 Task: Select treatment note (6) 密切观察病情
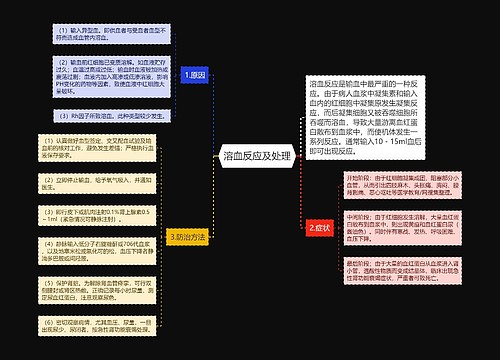coord(97,326)
